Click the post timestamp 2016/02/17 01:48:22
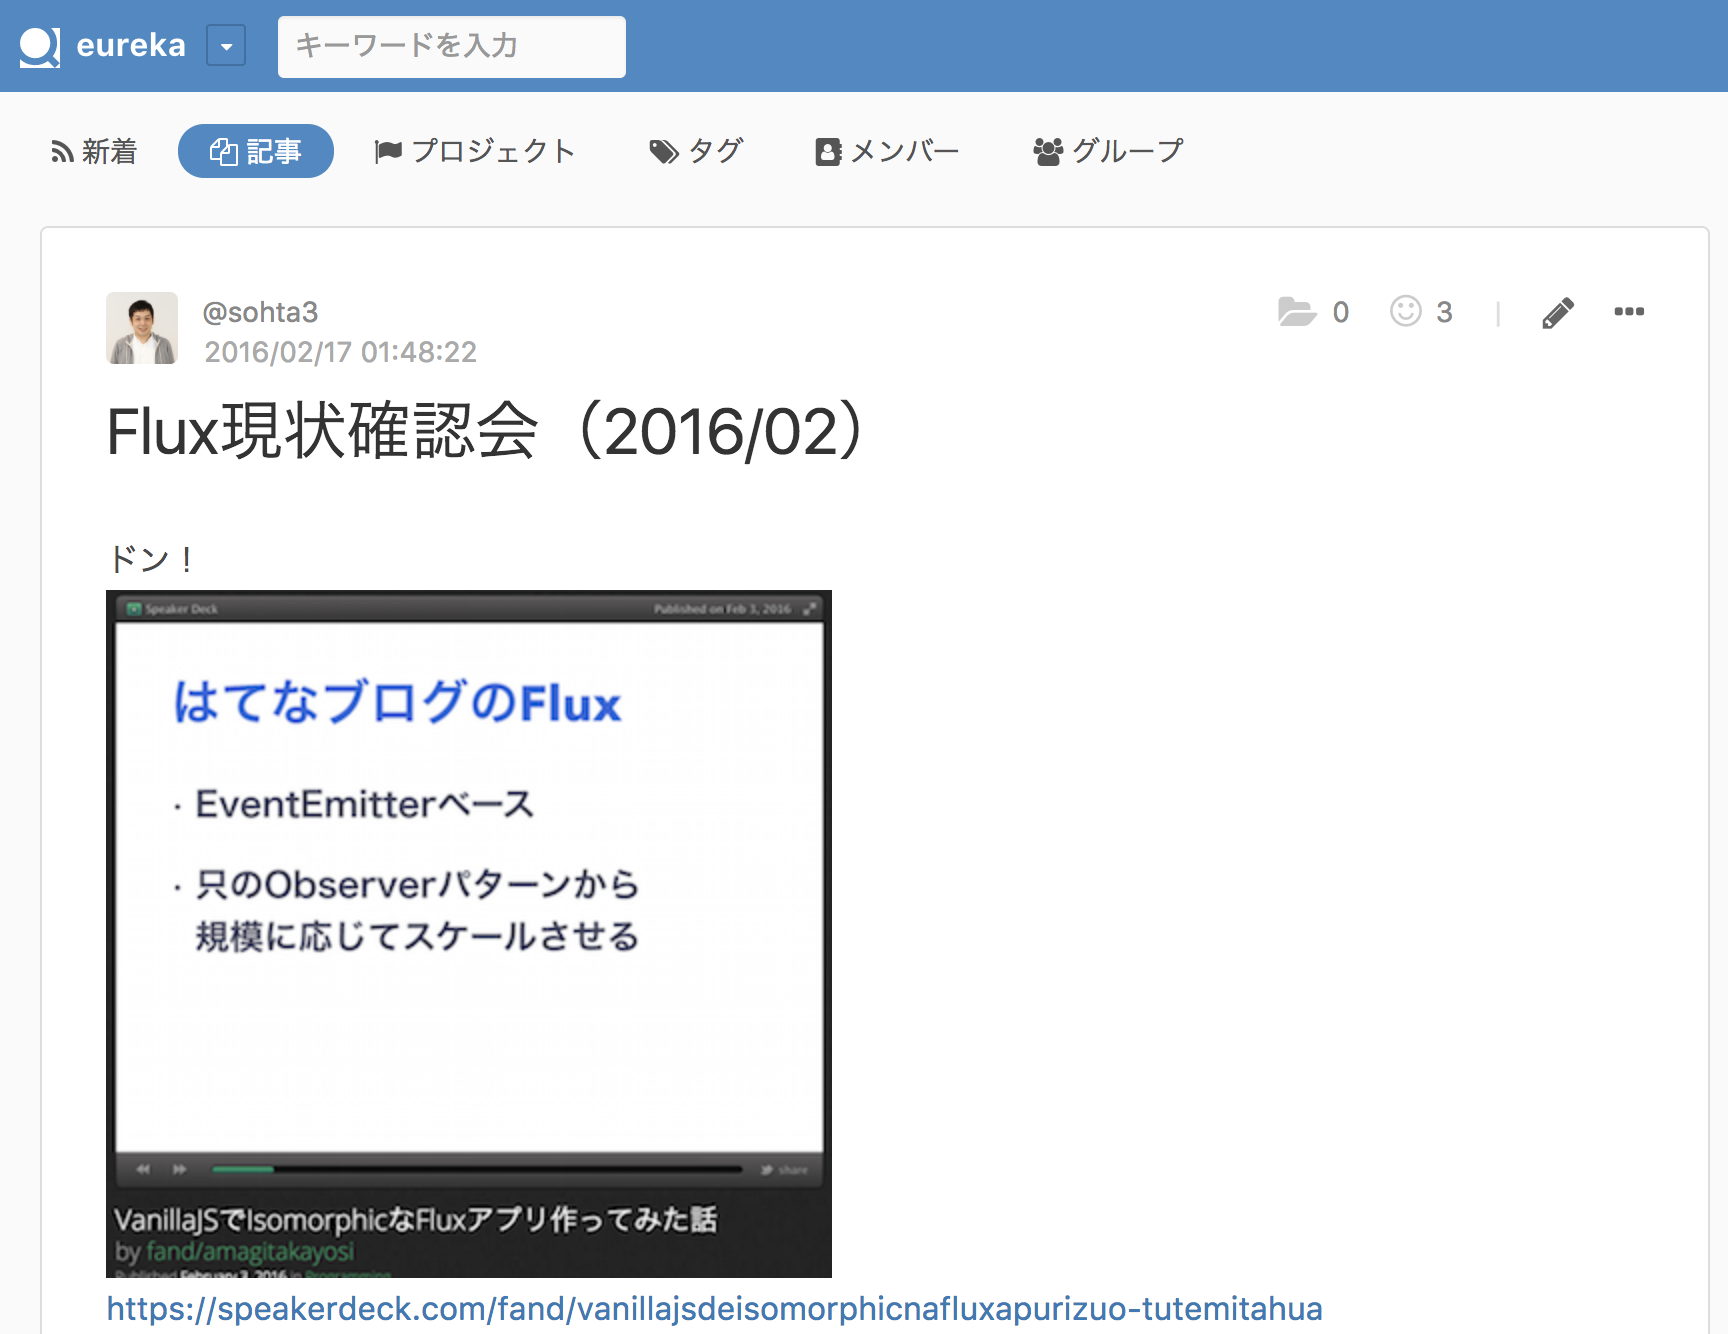Screen dimensions: 1728x1334 [340, 352]
